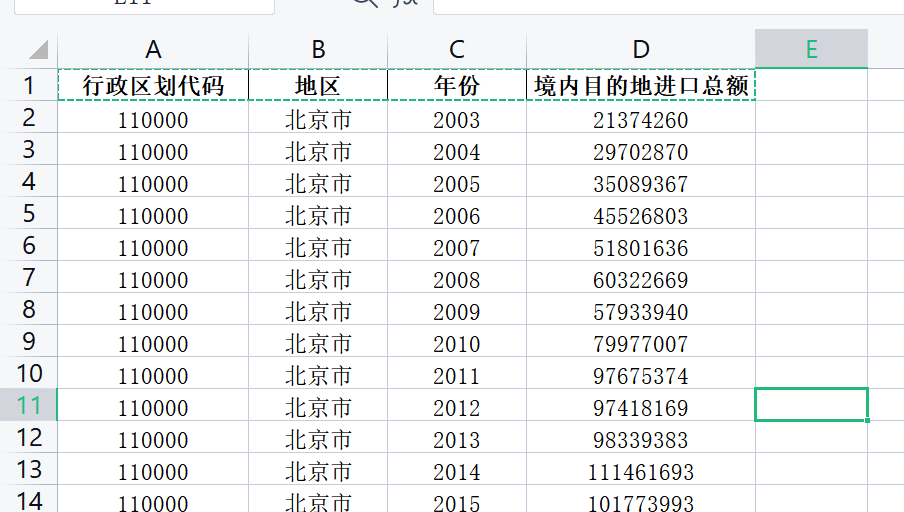Click year cell 2007
This screenshot has width=904, height=512.
(x=457, y=245)
